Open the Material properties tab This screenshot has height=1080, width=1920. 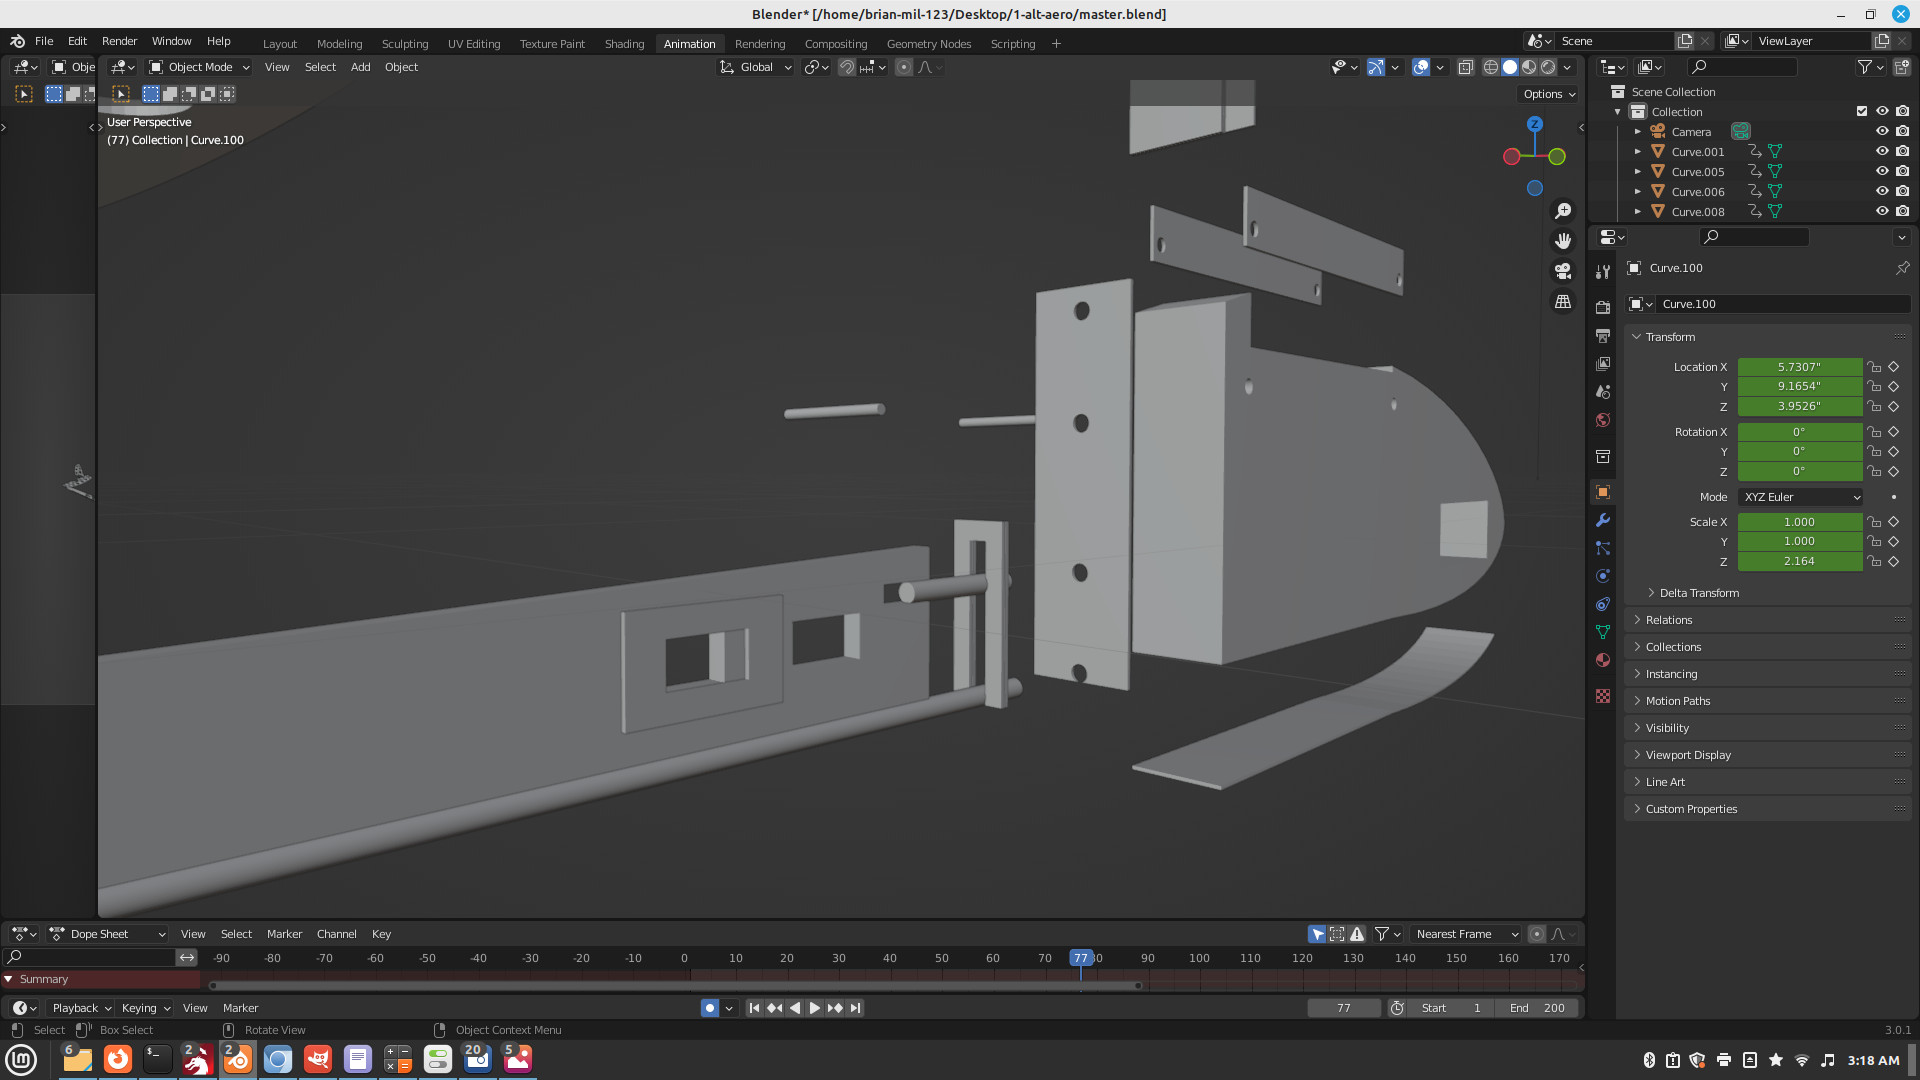(1603, 660)
